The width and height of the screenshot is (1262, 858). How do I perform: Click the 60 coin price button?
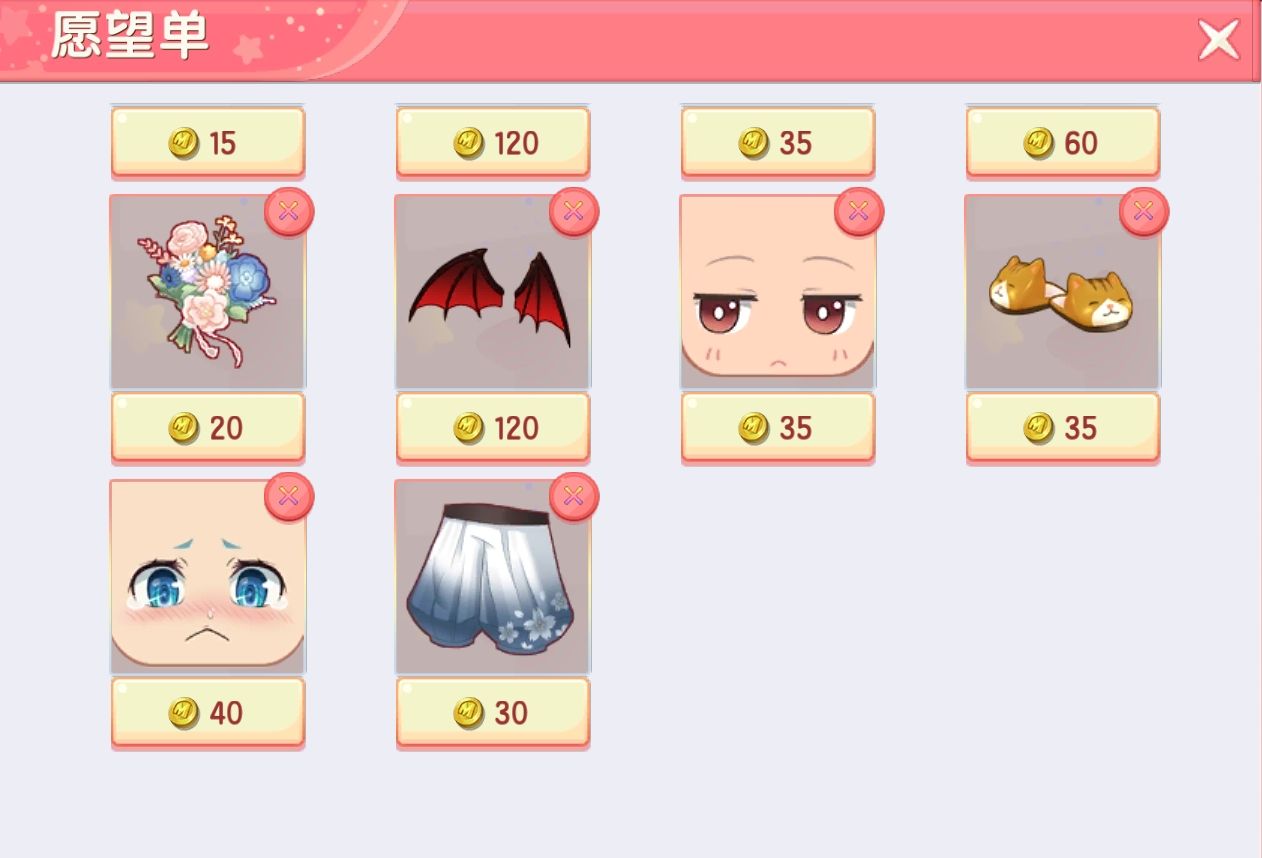[x=1063, y=142]
